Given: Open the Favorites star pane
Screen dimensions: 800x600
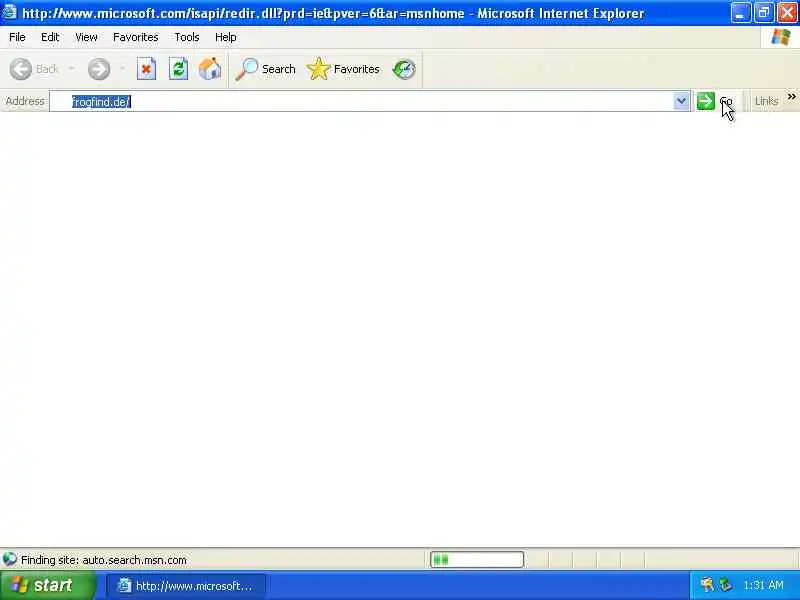Looking at the screenshot, I should click(343, 69).
